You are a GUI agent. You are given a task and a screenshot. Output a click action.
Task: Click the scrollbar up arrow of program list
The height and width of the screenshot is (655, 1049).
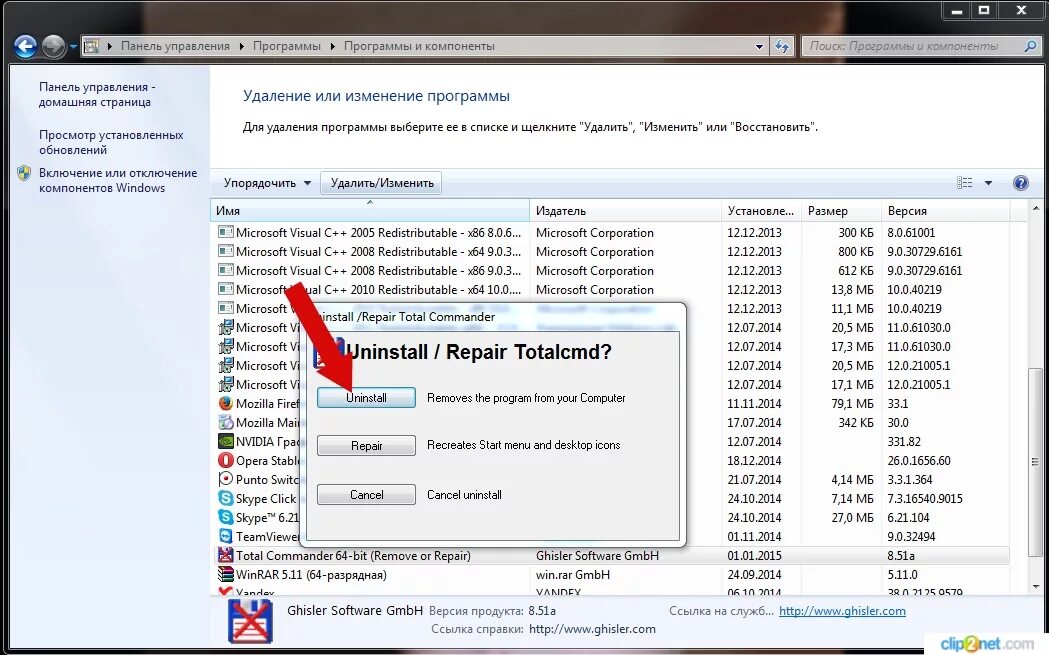1036,209
